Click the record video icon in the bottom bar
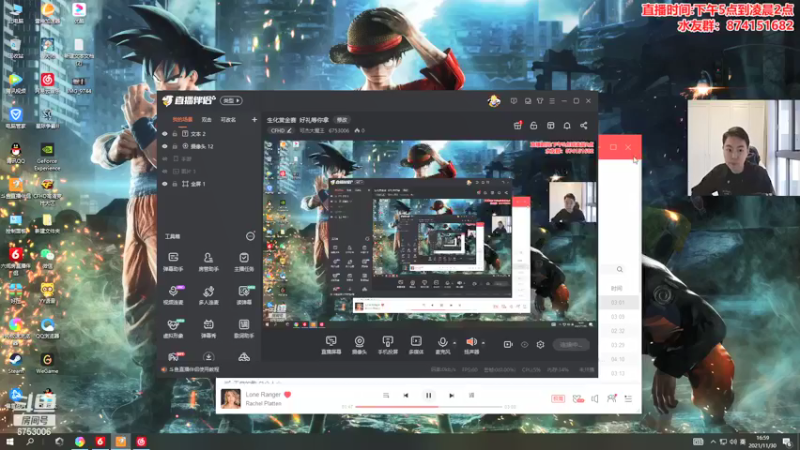 tap(508, 344)
